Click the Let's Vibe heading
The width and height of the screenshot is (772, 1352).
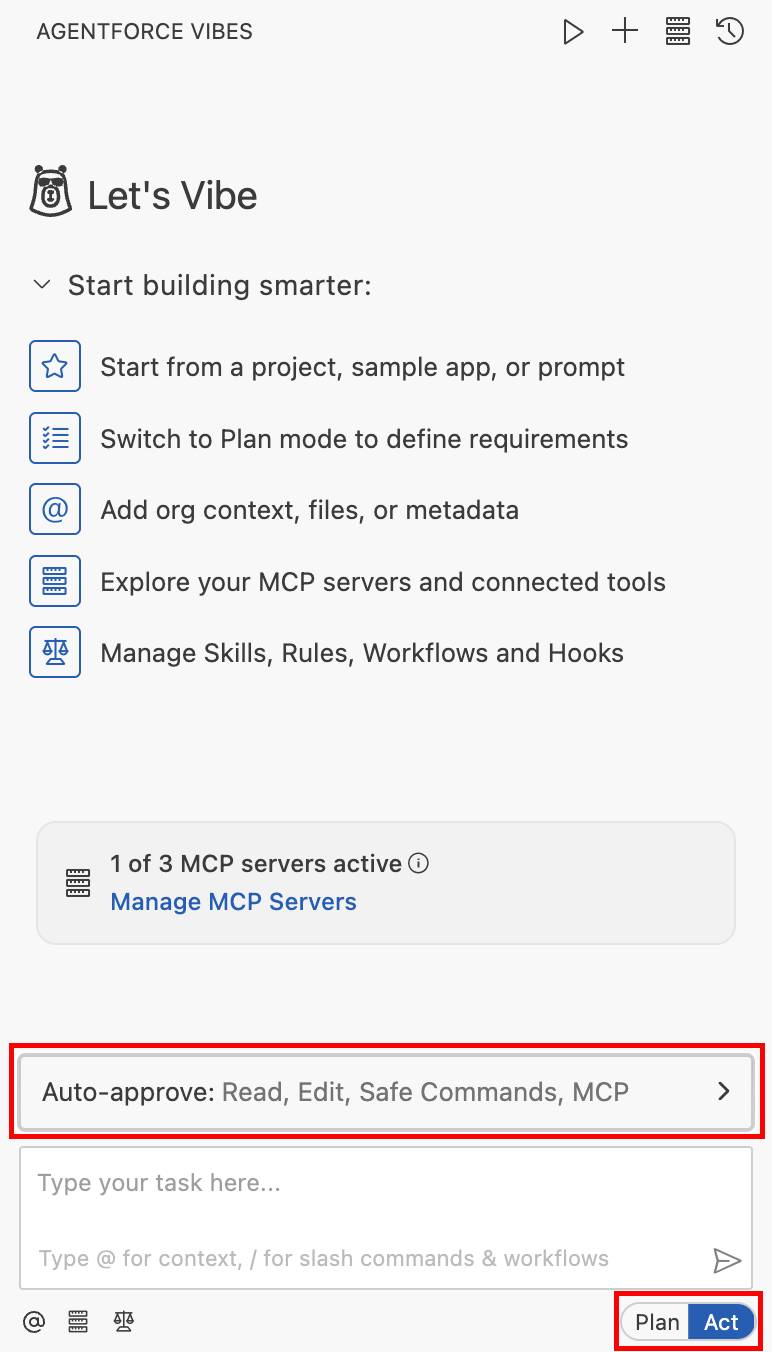(172, 195)
